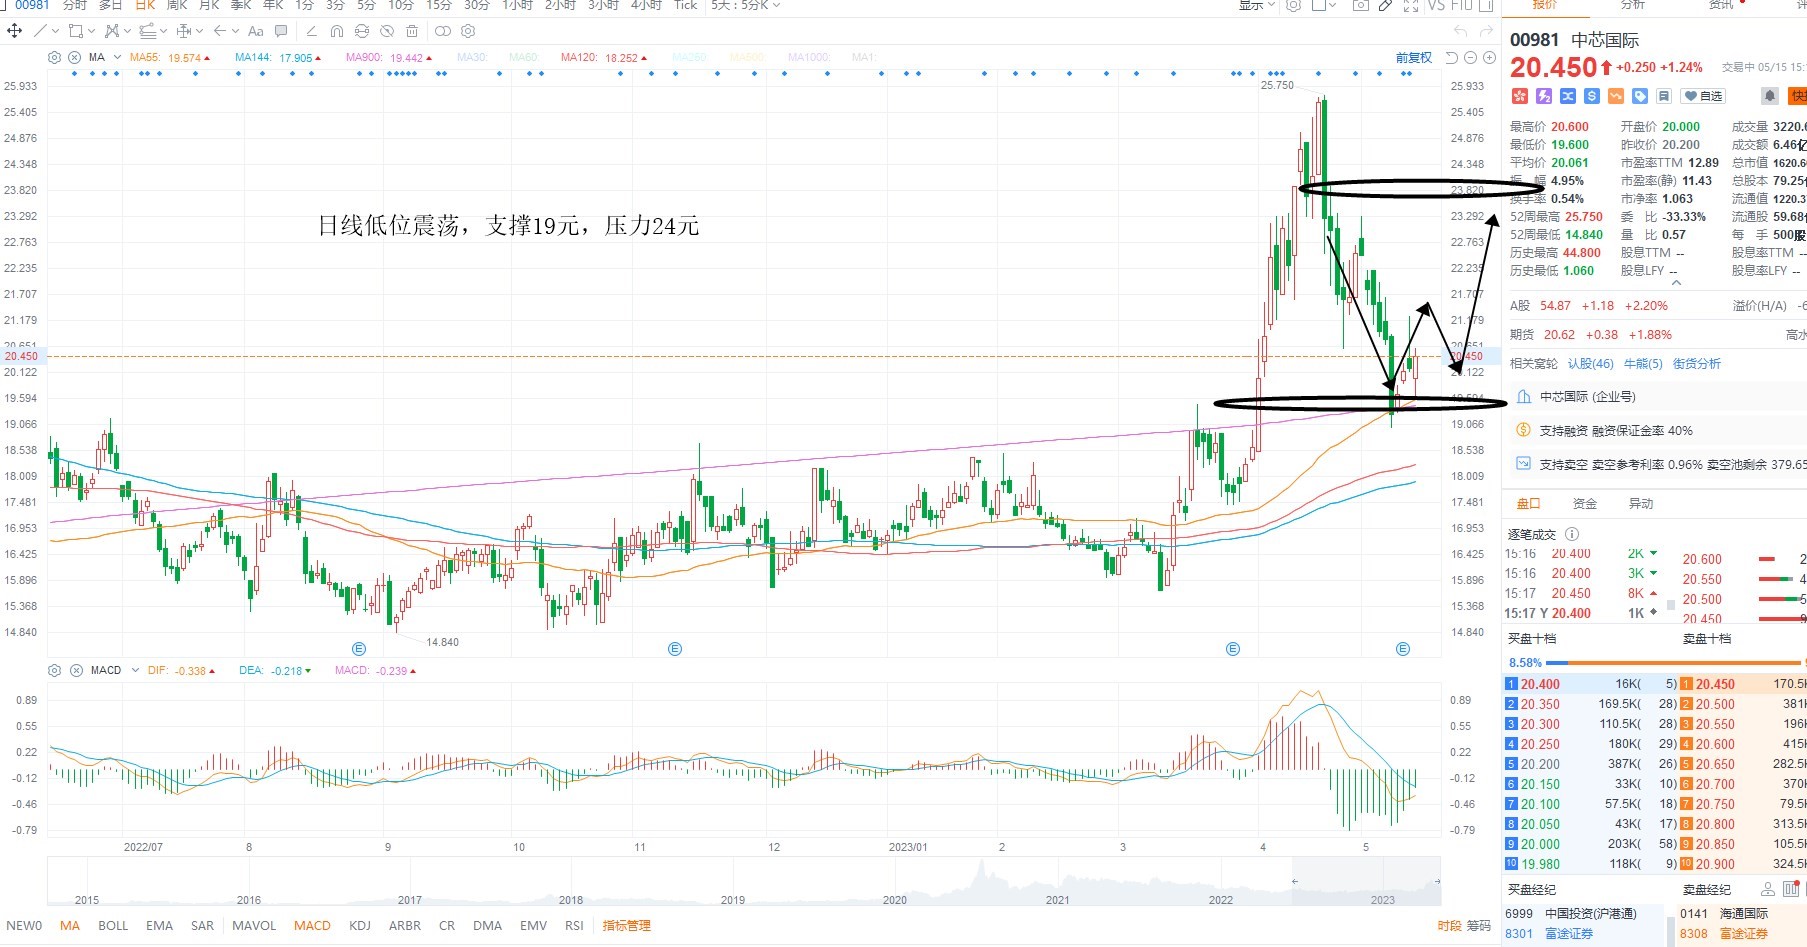Image resolution: width=1807 pixels, height=947 pixels.
Task: Click the Hong Kong market flag badge
Action: pyautogui.click(x=1520, y=96)
